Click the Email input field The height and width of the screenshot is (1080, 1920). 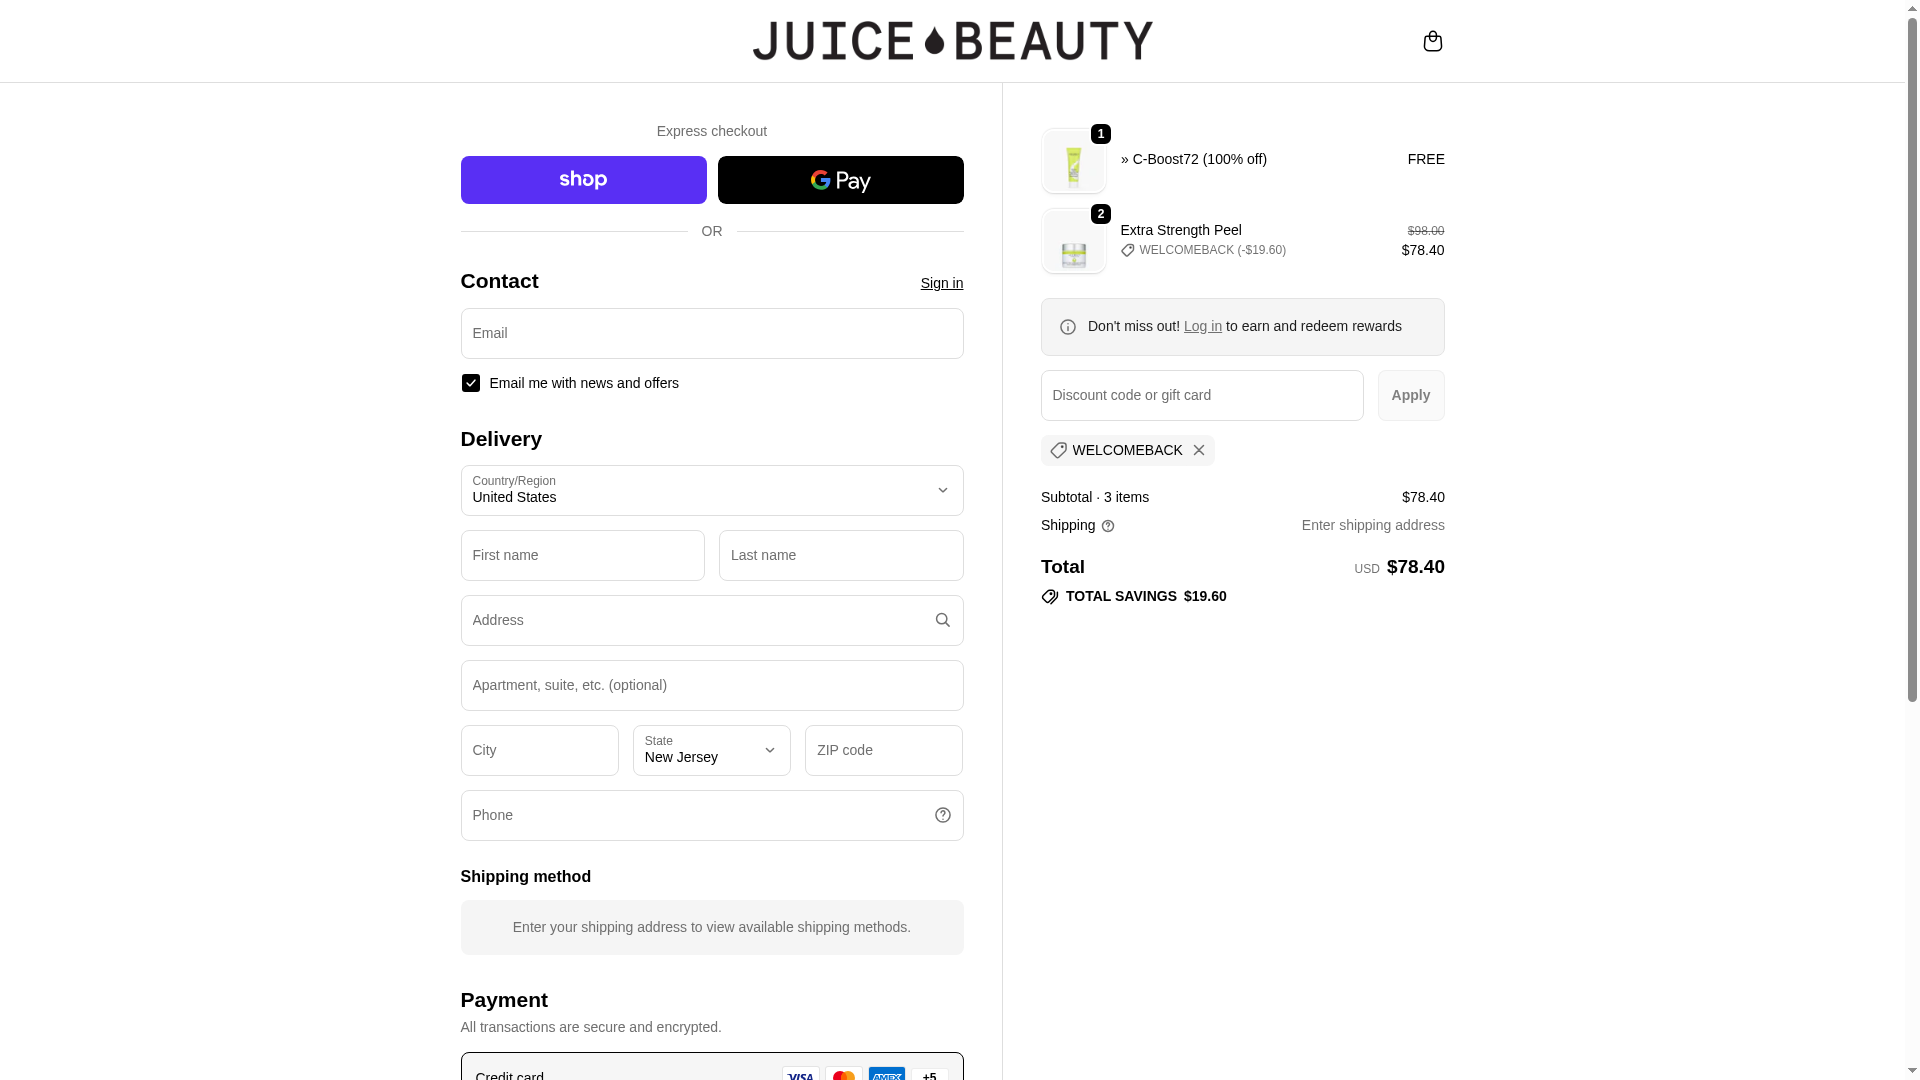711,333
